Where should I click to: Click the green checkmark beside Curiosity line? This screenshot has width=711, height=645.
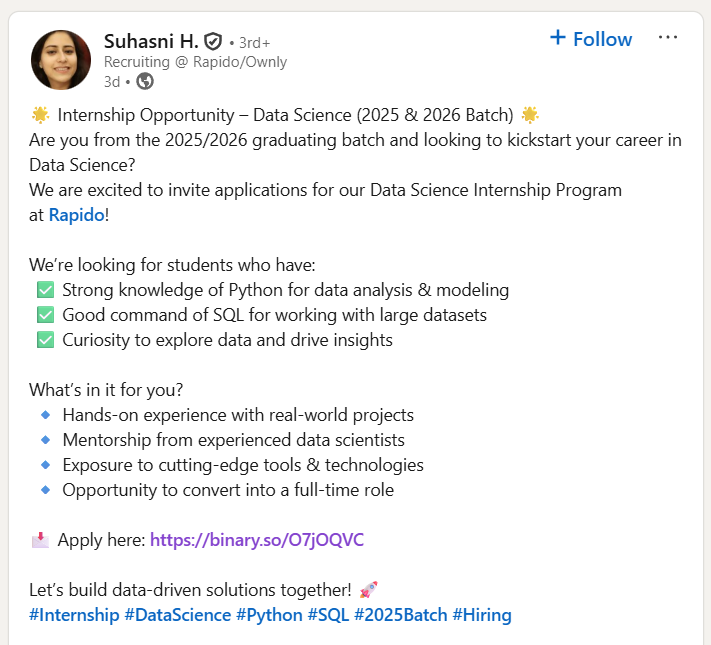click(45, 340)
